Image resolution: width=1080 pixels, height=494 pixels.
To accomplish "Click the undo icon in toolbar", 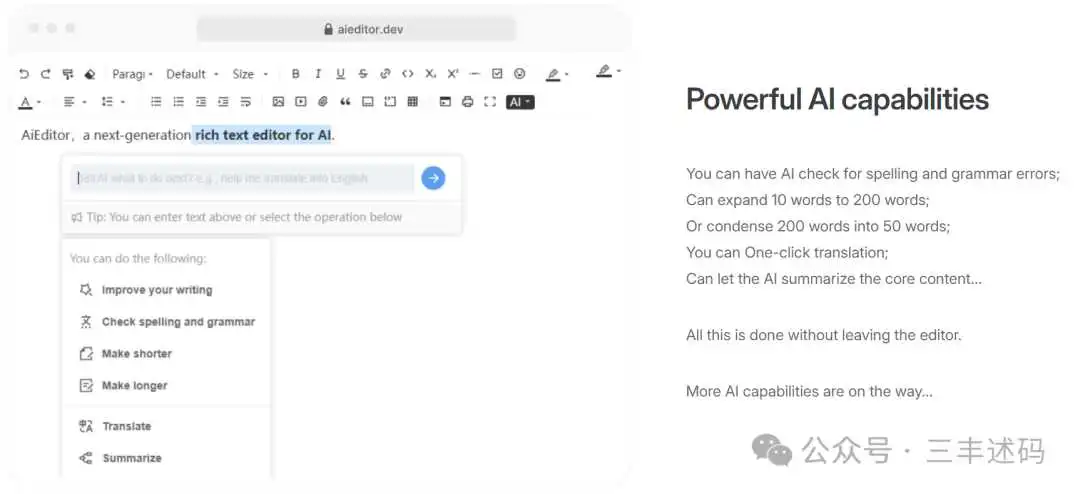I will click(24, 74).
